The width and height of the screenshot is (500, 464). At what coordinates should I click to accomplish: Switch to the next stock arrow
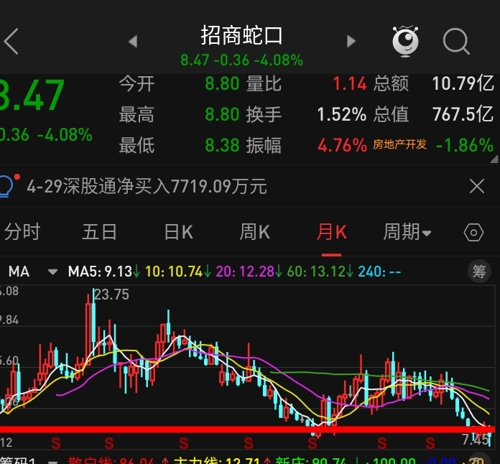(351, 41)
